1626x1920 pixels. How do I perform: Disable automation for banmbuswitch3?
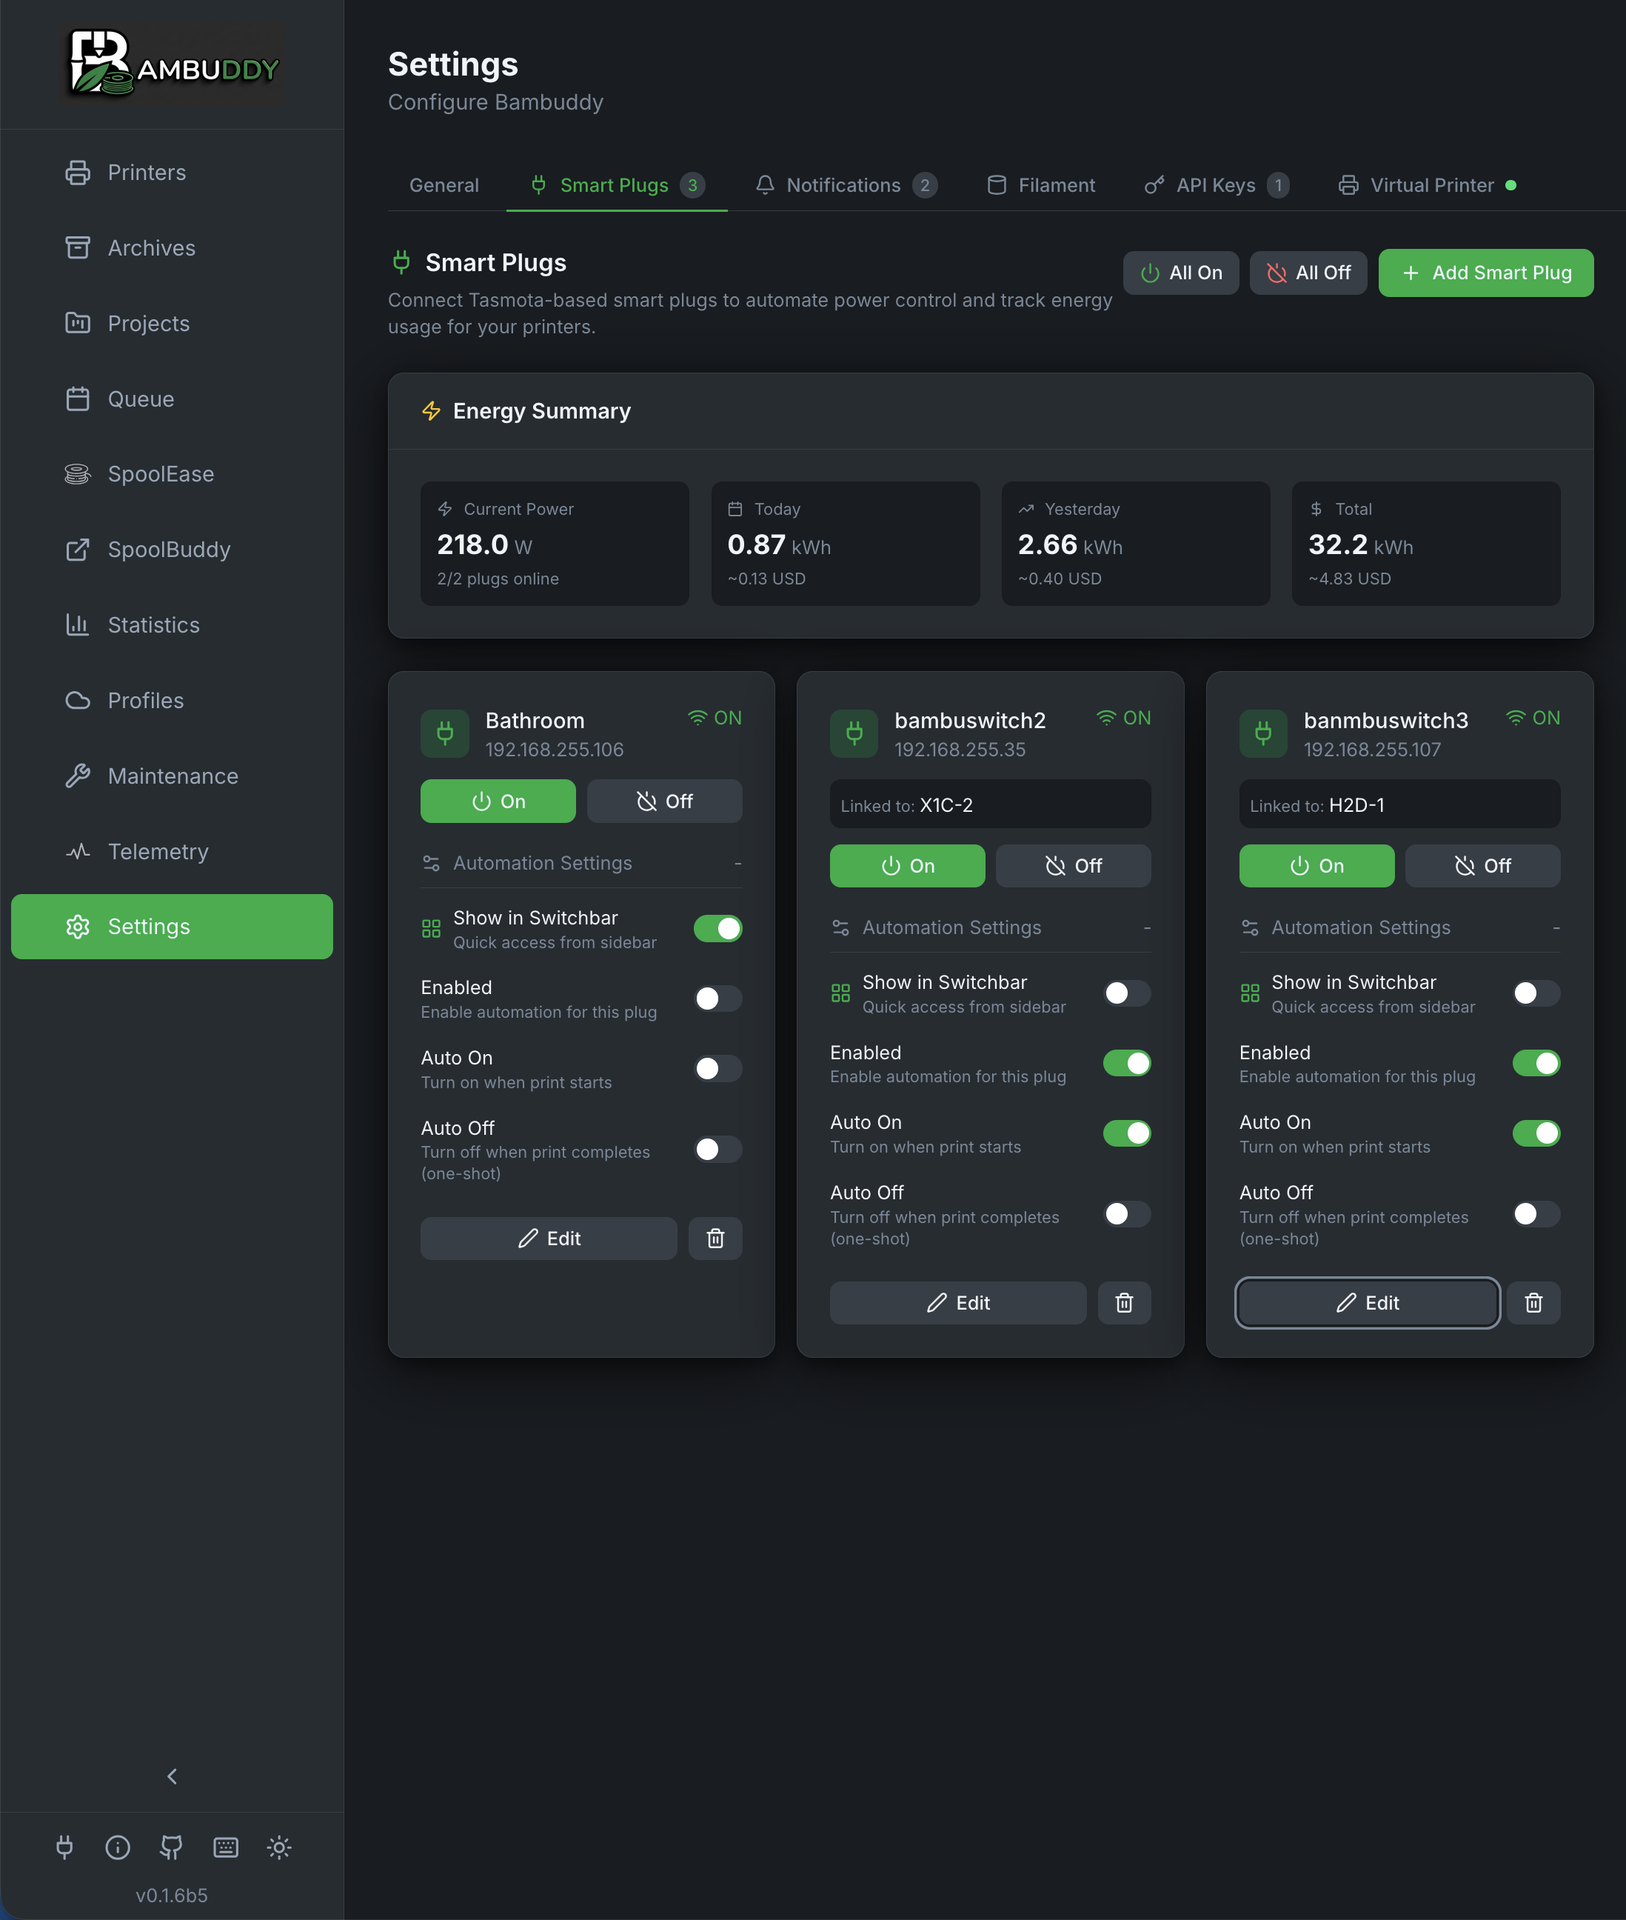1535,1063
